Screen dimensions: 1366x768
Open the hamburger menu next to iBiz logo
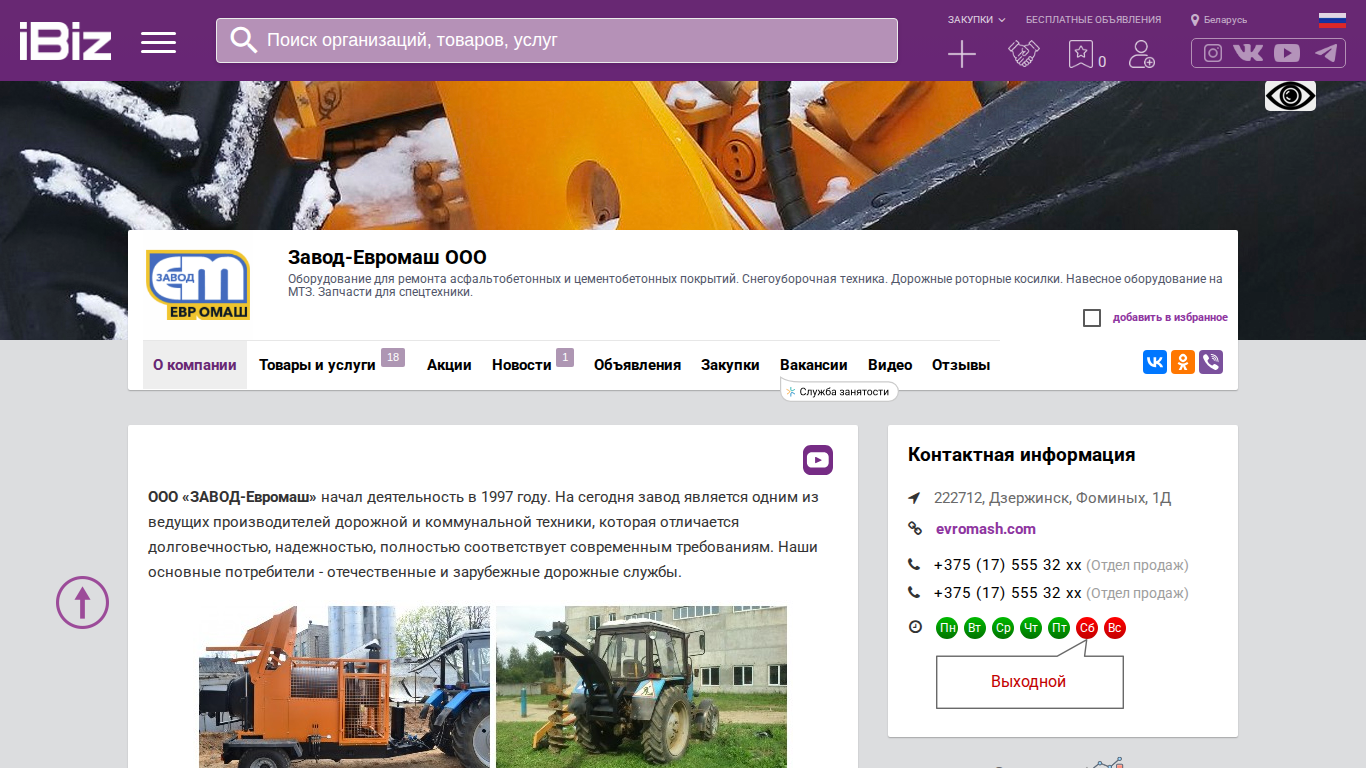(x=158, y=42)
